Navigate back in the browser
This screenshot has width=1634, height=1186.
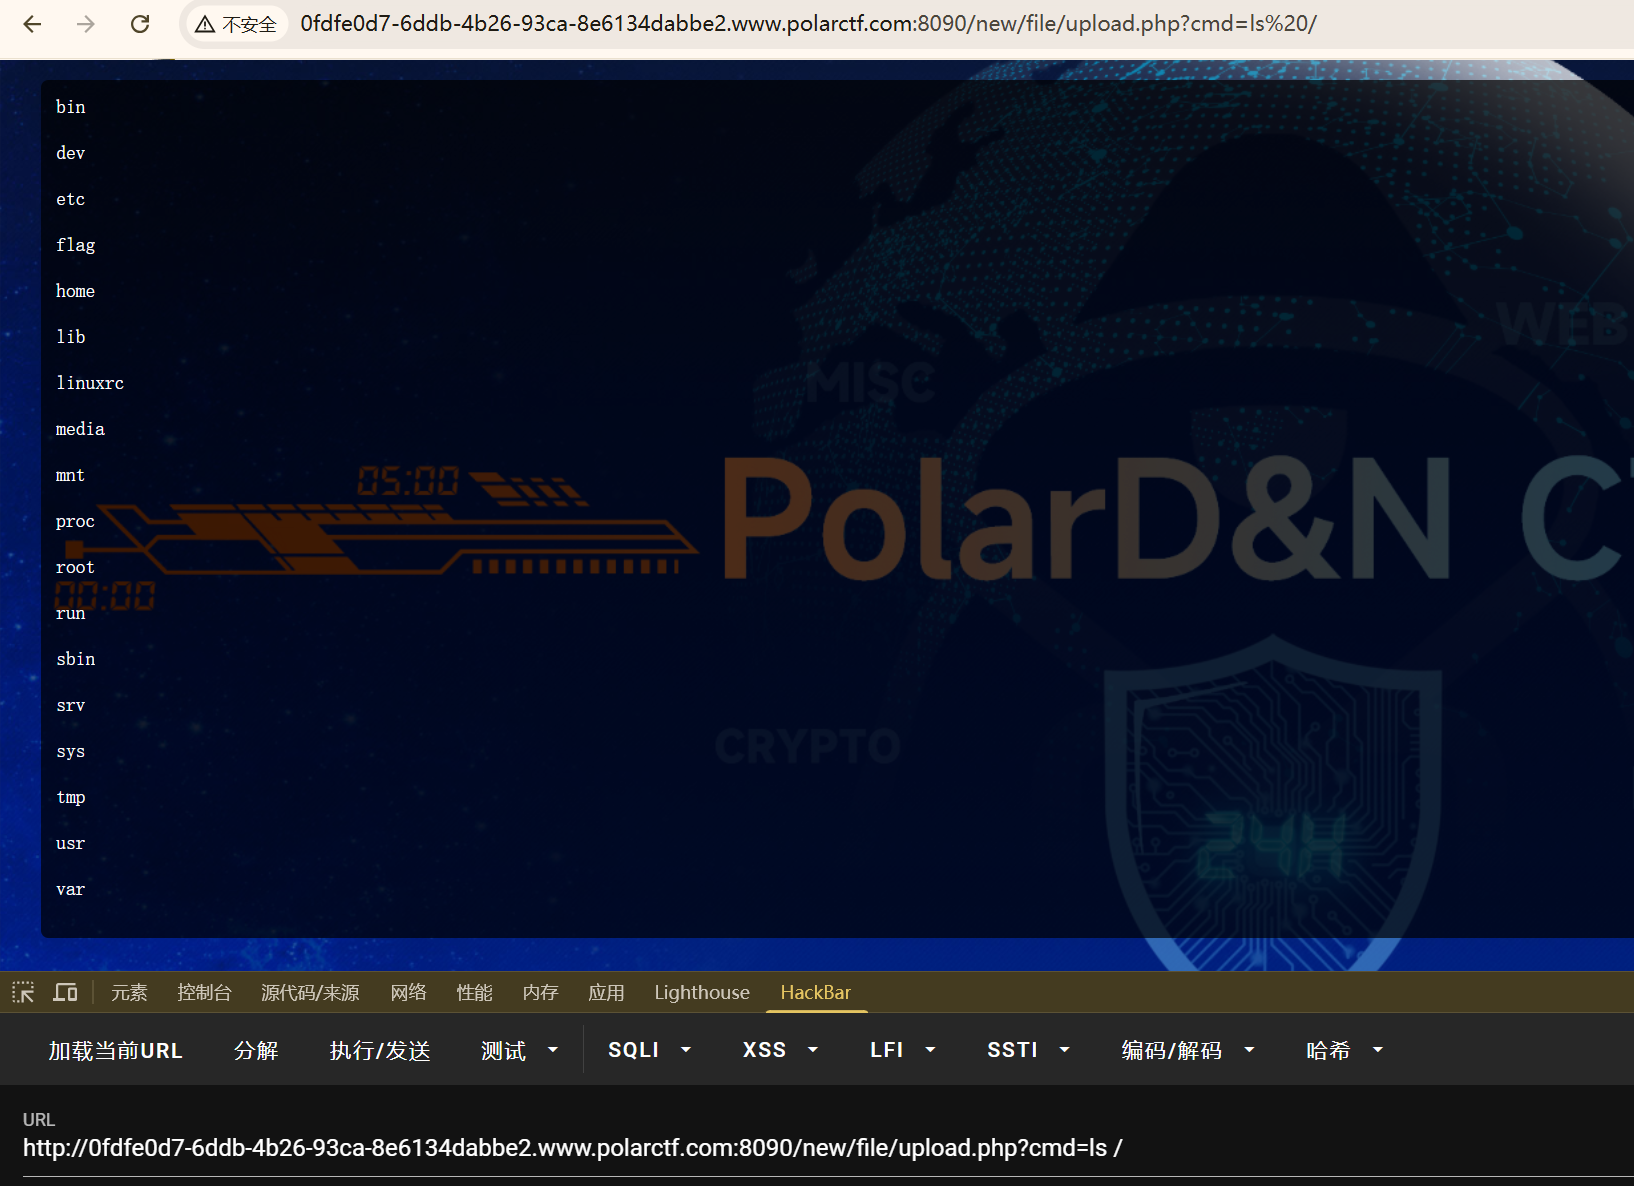coord(32,23)
